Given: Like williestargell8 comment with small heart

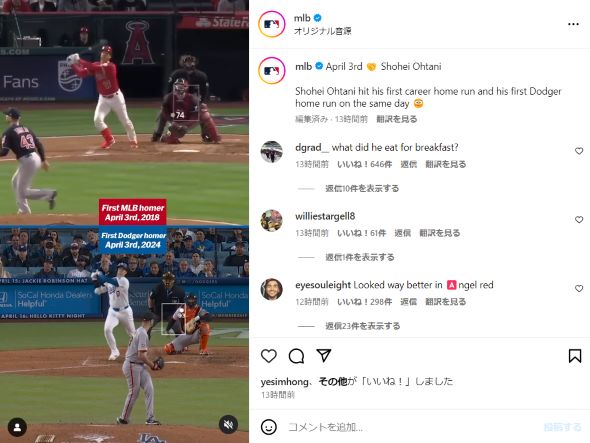Looking at the screenshot, I should point(579,219).
